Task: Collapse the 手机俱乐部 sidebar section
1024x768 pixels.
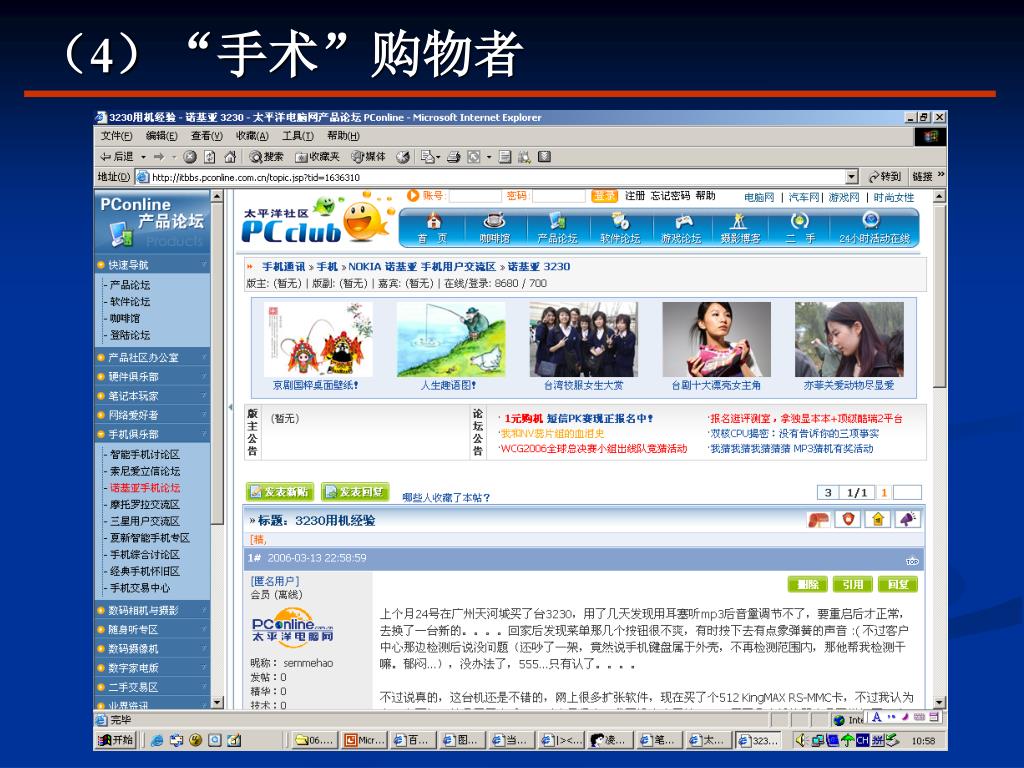Action: tap(152, 434)
